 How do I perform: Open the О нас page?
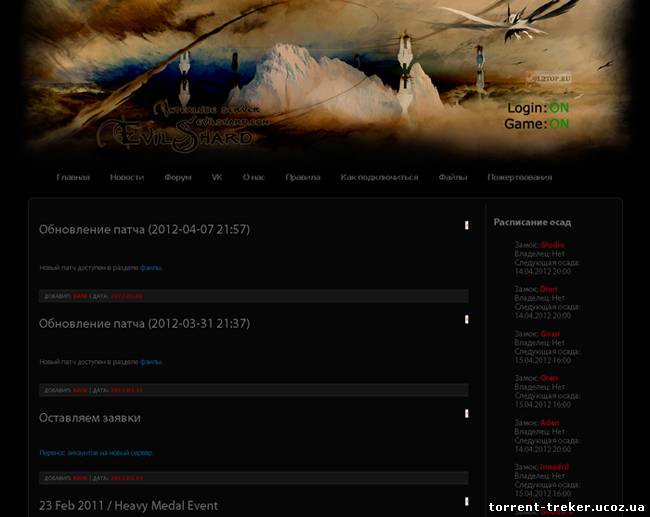(x=253, y=177)
